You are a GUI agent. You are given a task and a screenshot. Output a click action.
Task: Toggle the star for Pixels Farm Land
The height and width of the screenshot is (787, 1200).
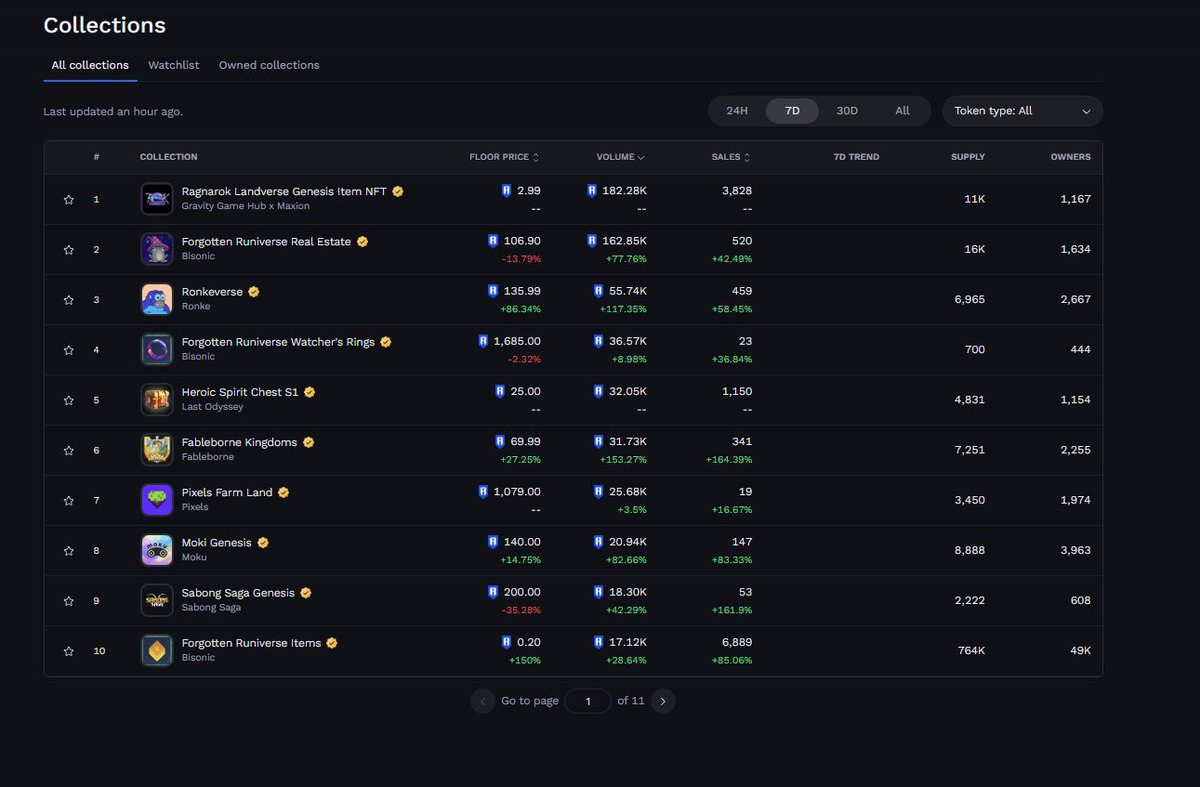coord(69,501)
